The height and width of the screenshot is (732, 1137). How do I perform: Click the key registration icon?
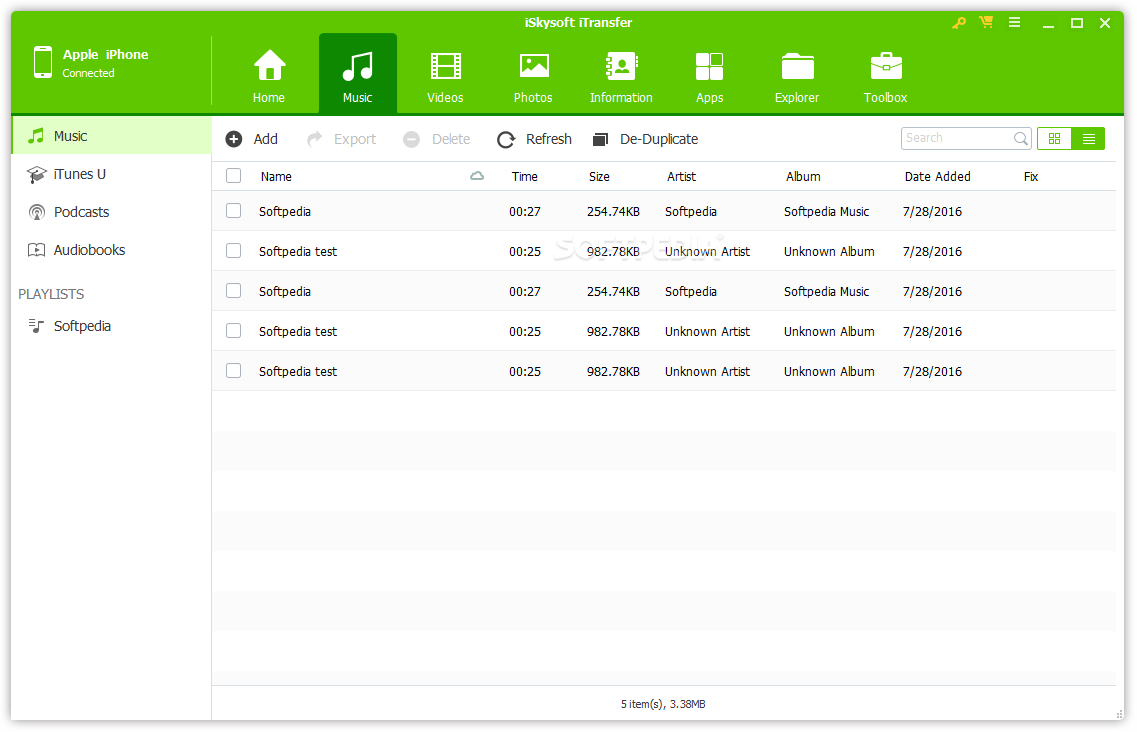point(959,23)
